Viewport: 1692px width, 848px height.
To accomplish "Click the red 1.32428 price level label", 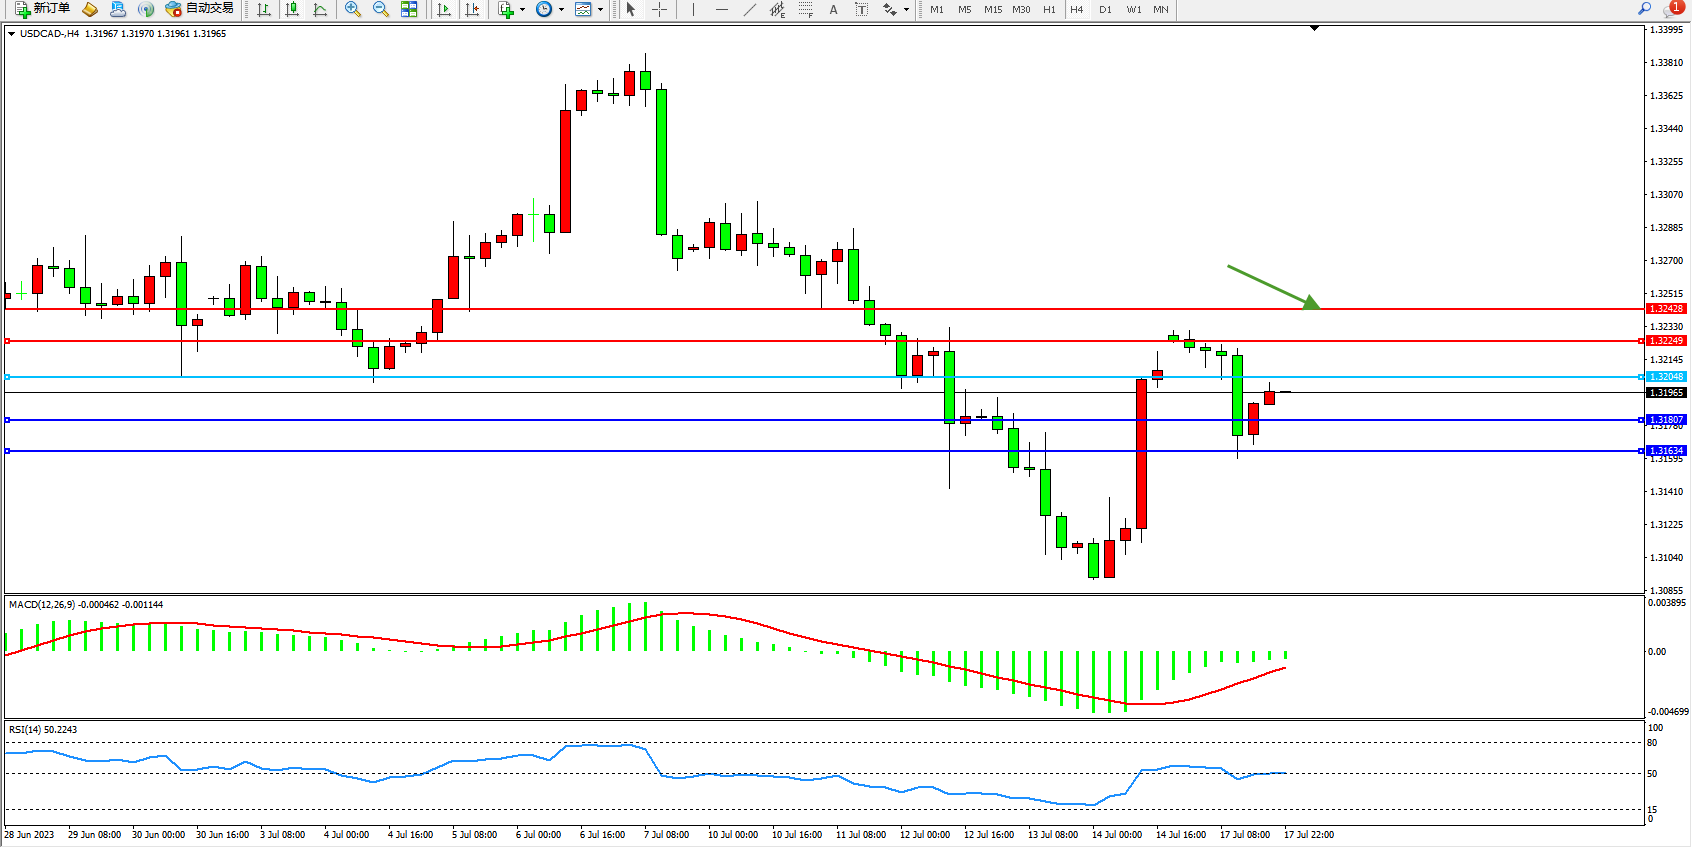I will coord(1666,309).
